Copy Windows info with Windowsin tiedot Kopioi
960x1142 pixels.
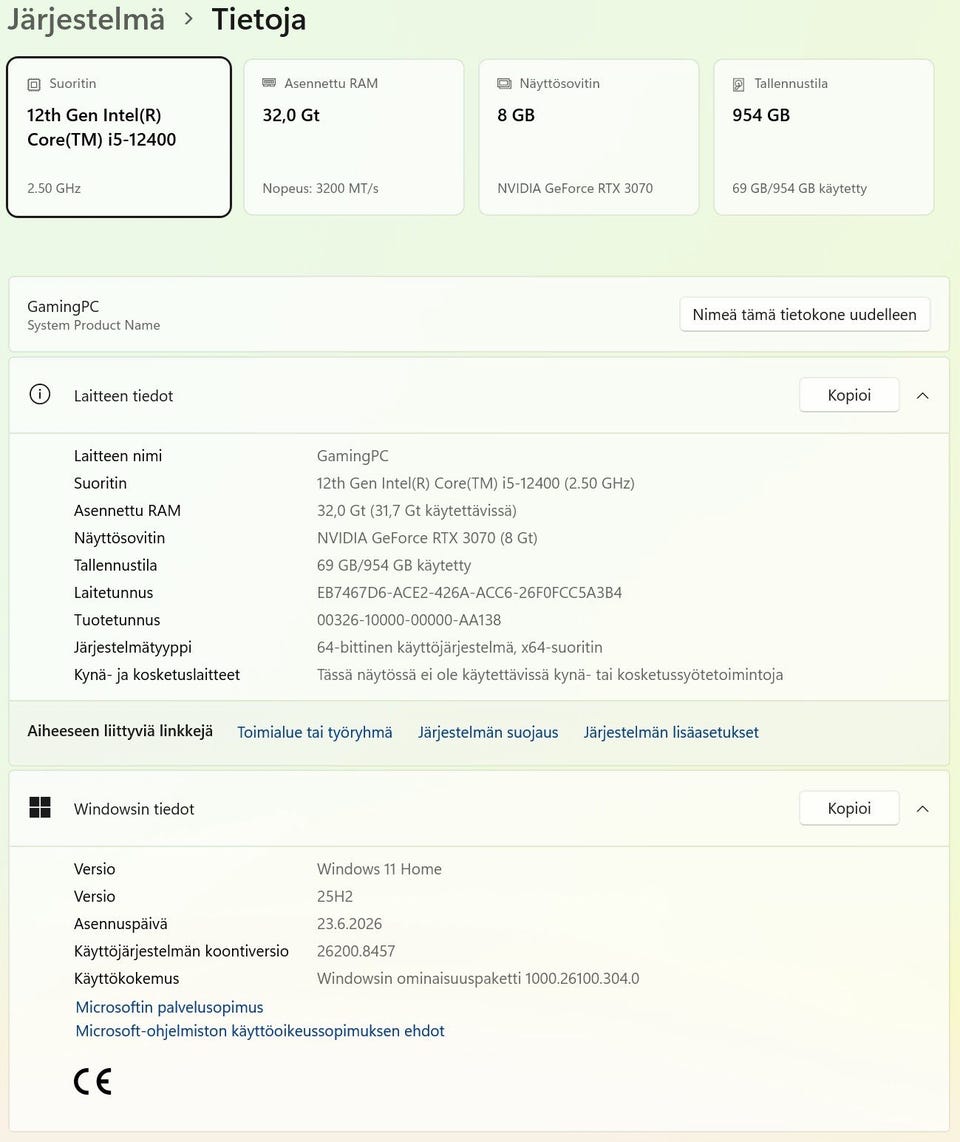pos(849,808)
